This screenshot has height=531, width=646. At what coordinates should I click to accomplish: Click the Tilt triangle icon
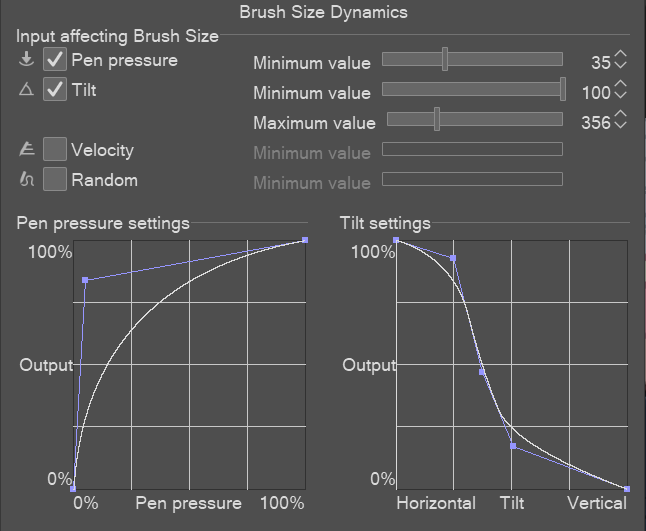(26, 89)
